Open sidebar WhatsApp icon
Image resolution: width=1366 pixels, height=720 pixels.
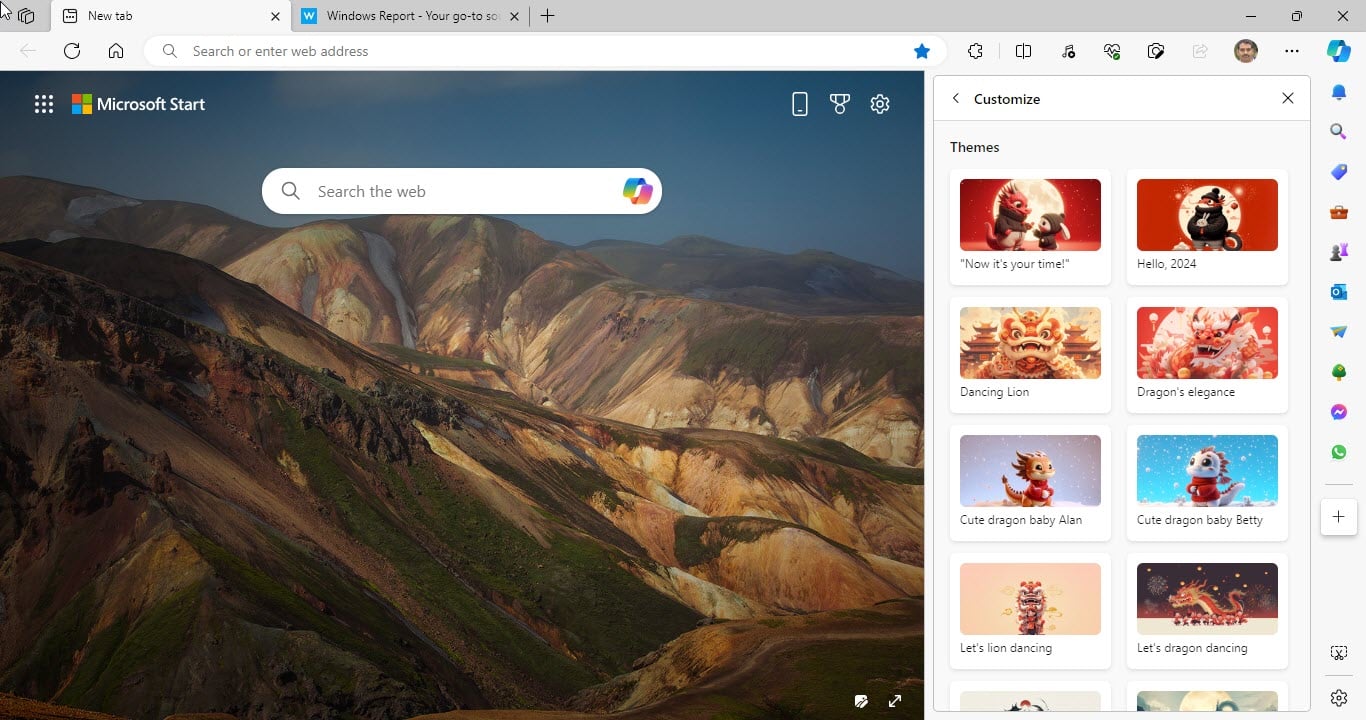pyautogui.click(x=1339, y=452)
